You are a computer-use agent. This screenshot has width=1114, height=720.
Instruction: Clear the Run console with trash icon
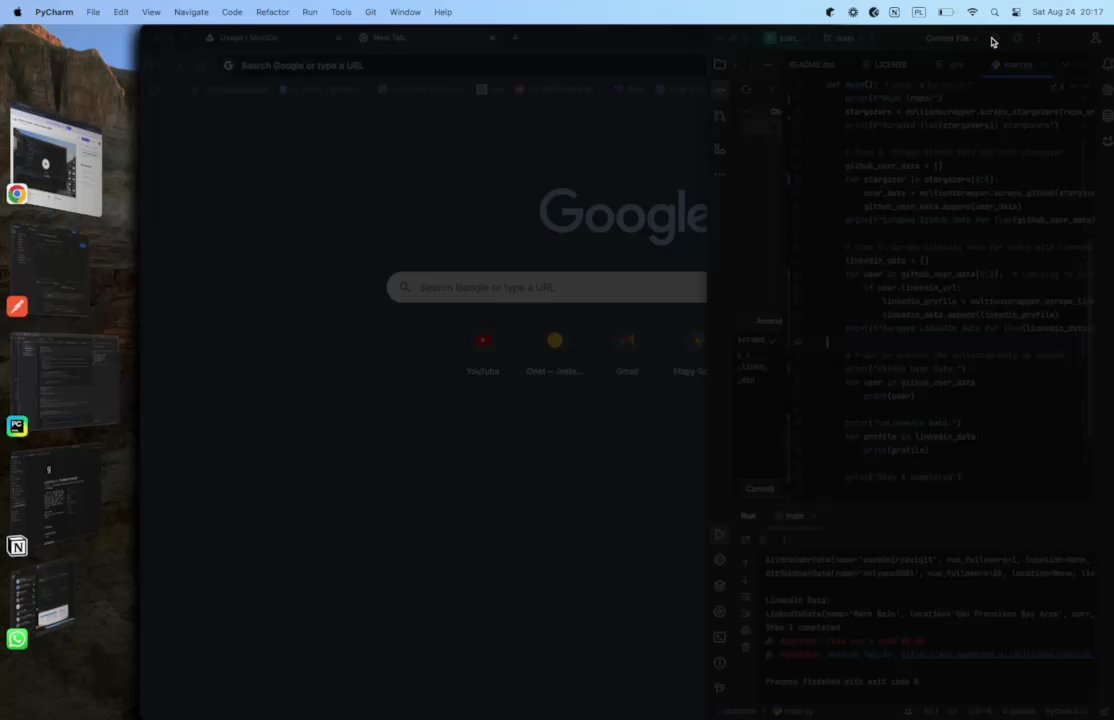(745, 647)
